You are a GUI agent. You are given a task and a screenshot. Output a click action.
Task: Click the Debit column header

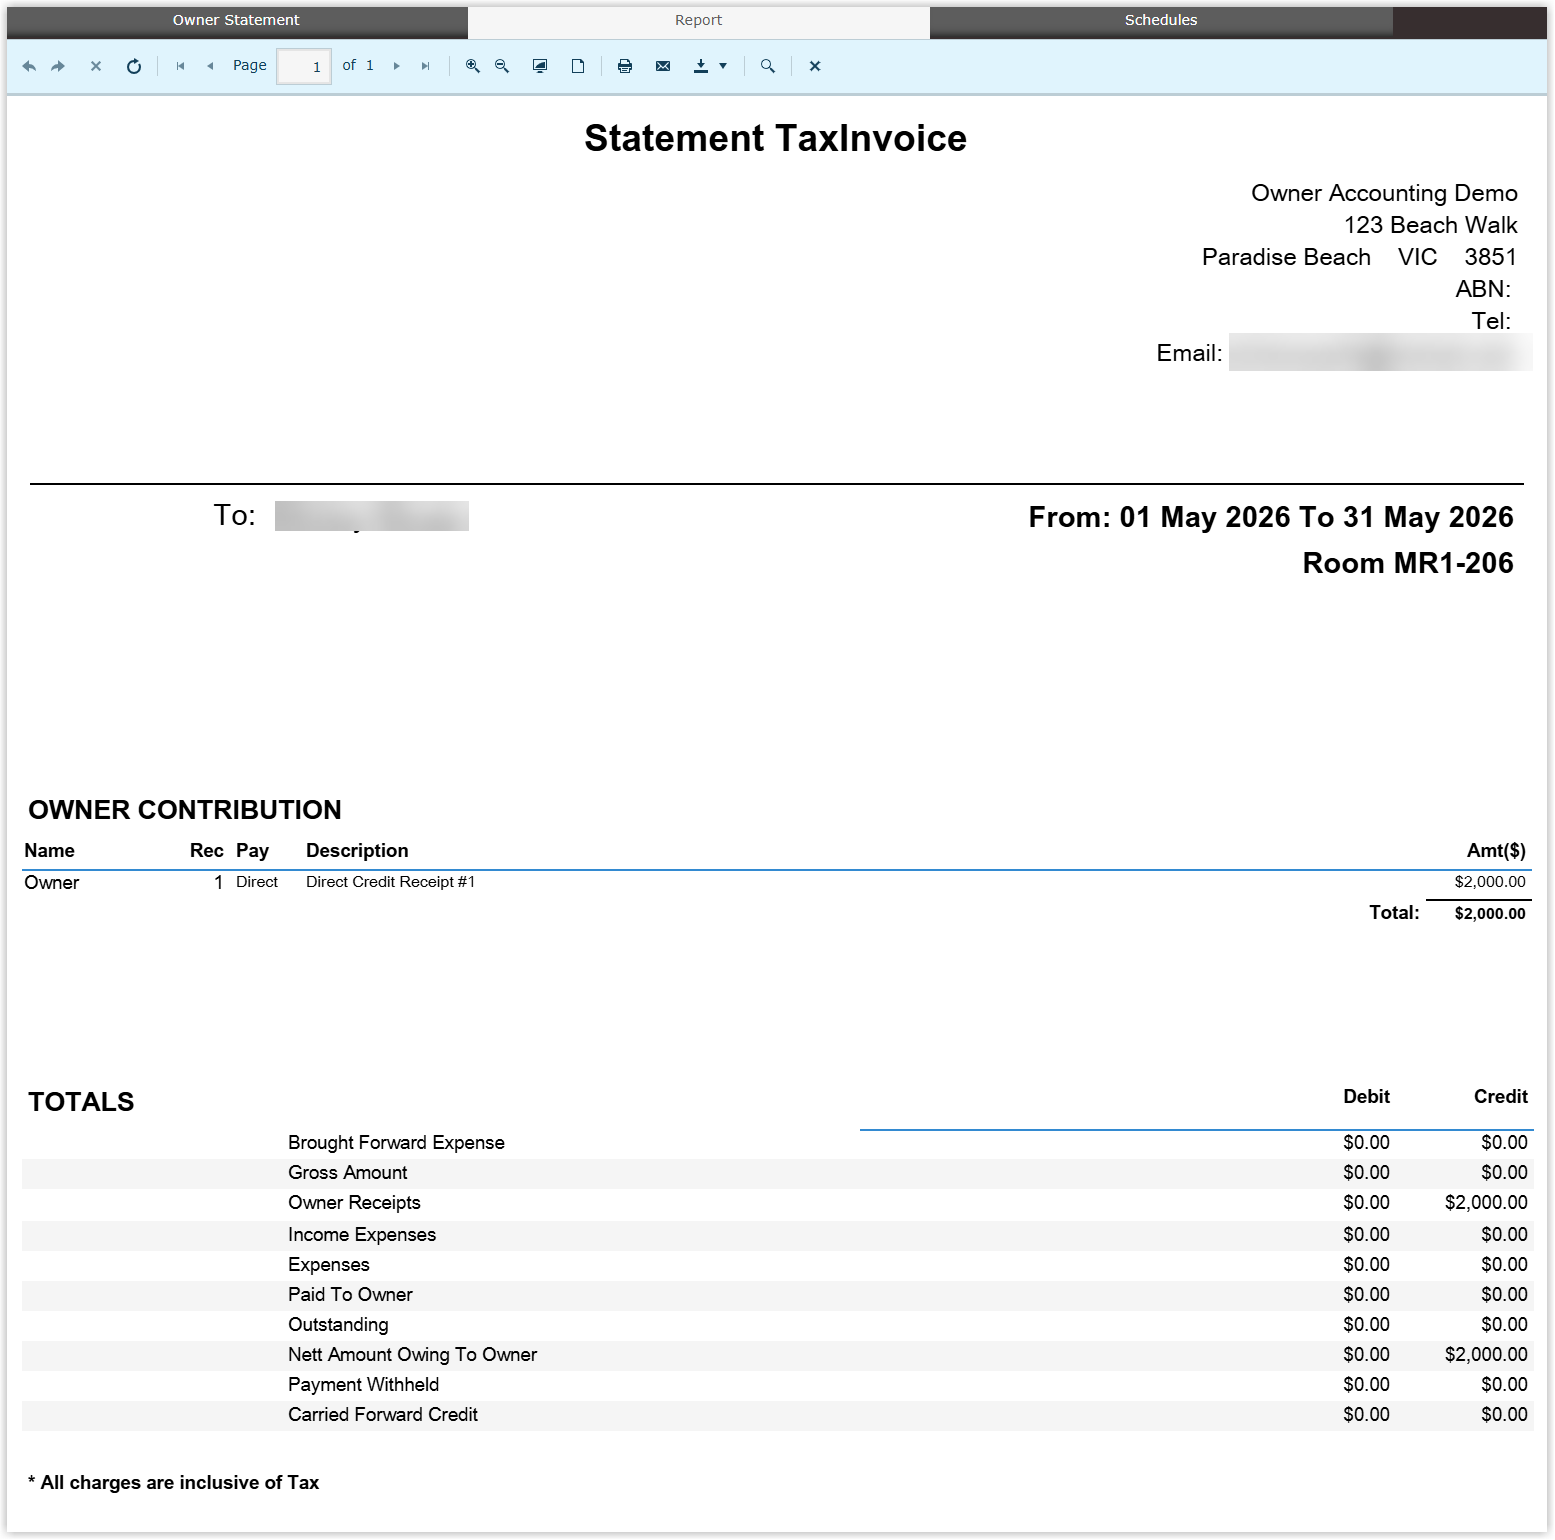pyautogui.click(x=1366, y=1097)
